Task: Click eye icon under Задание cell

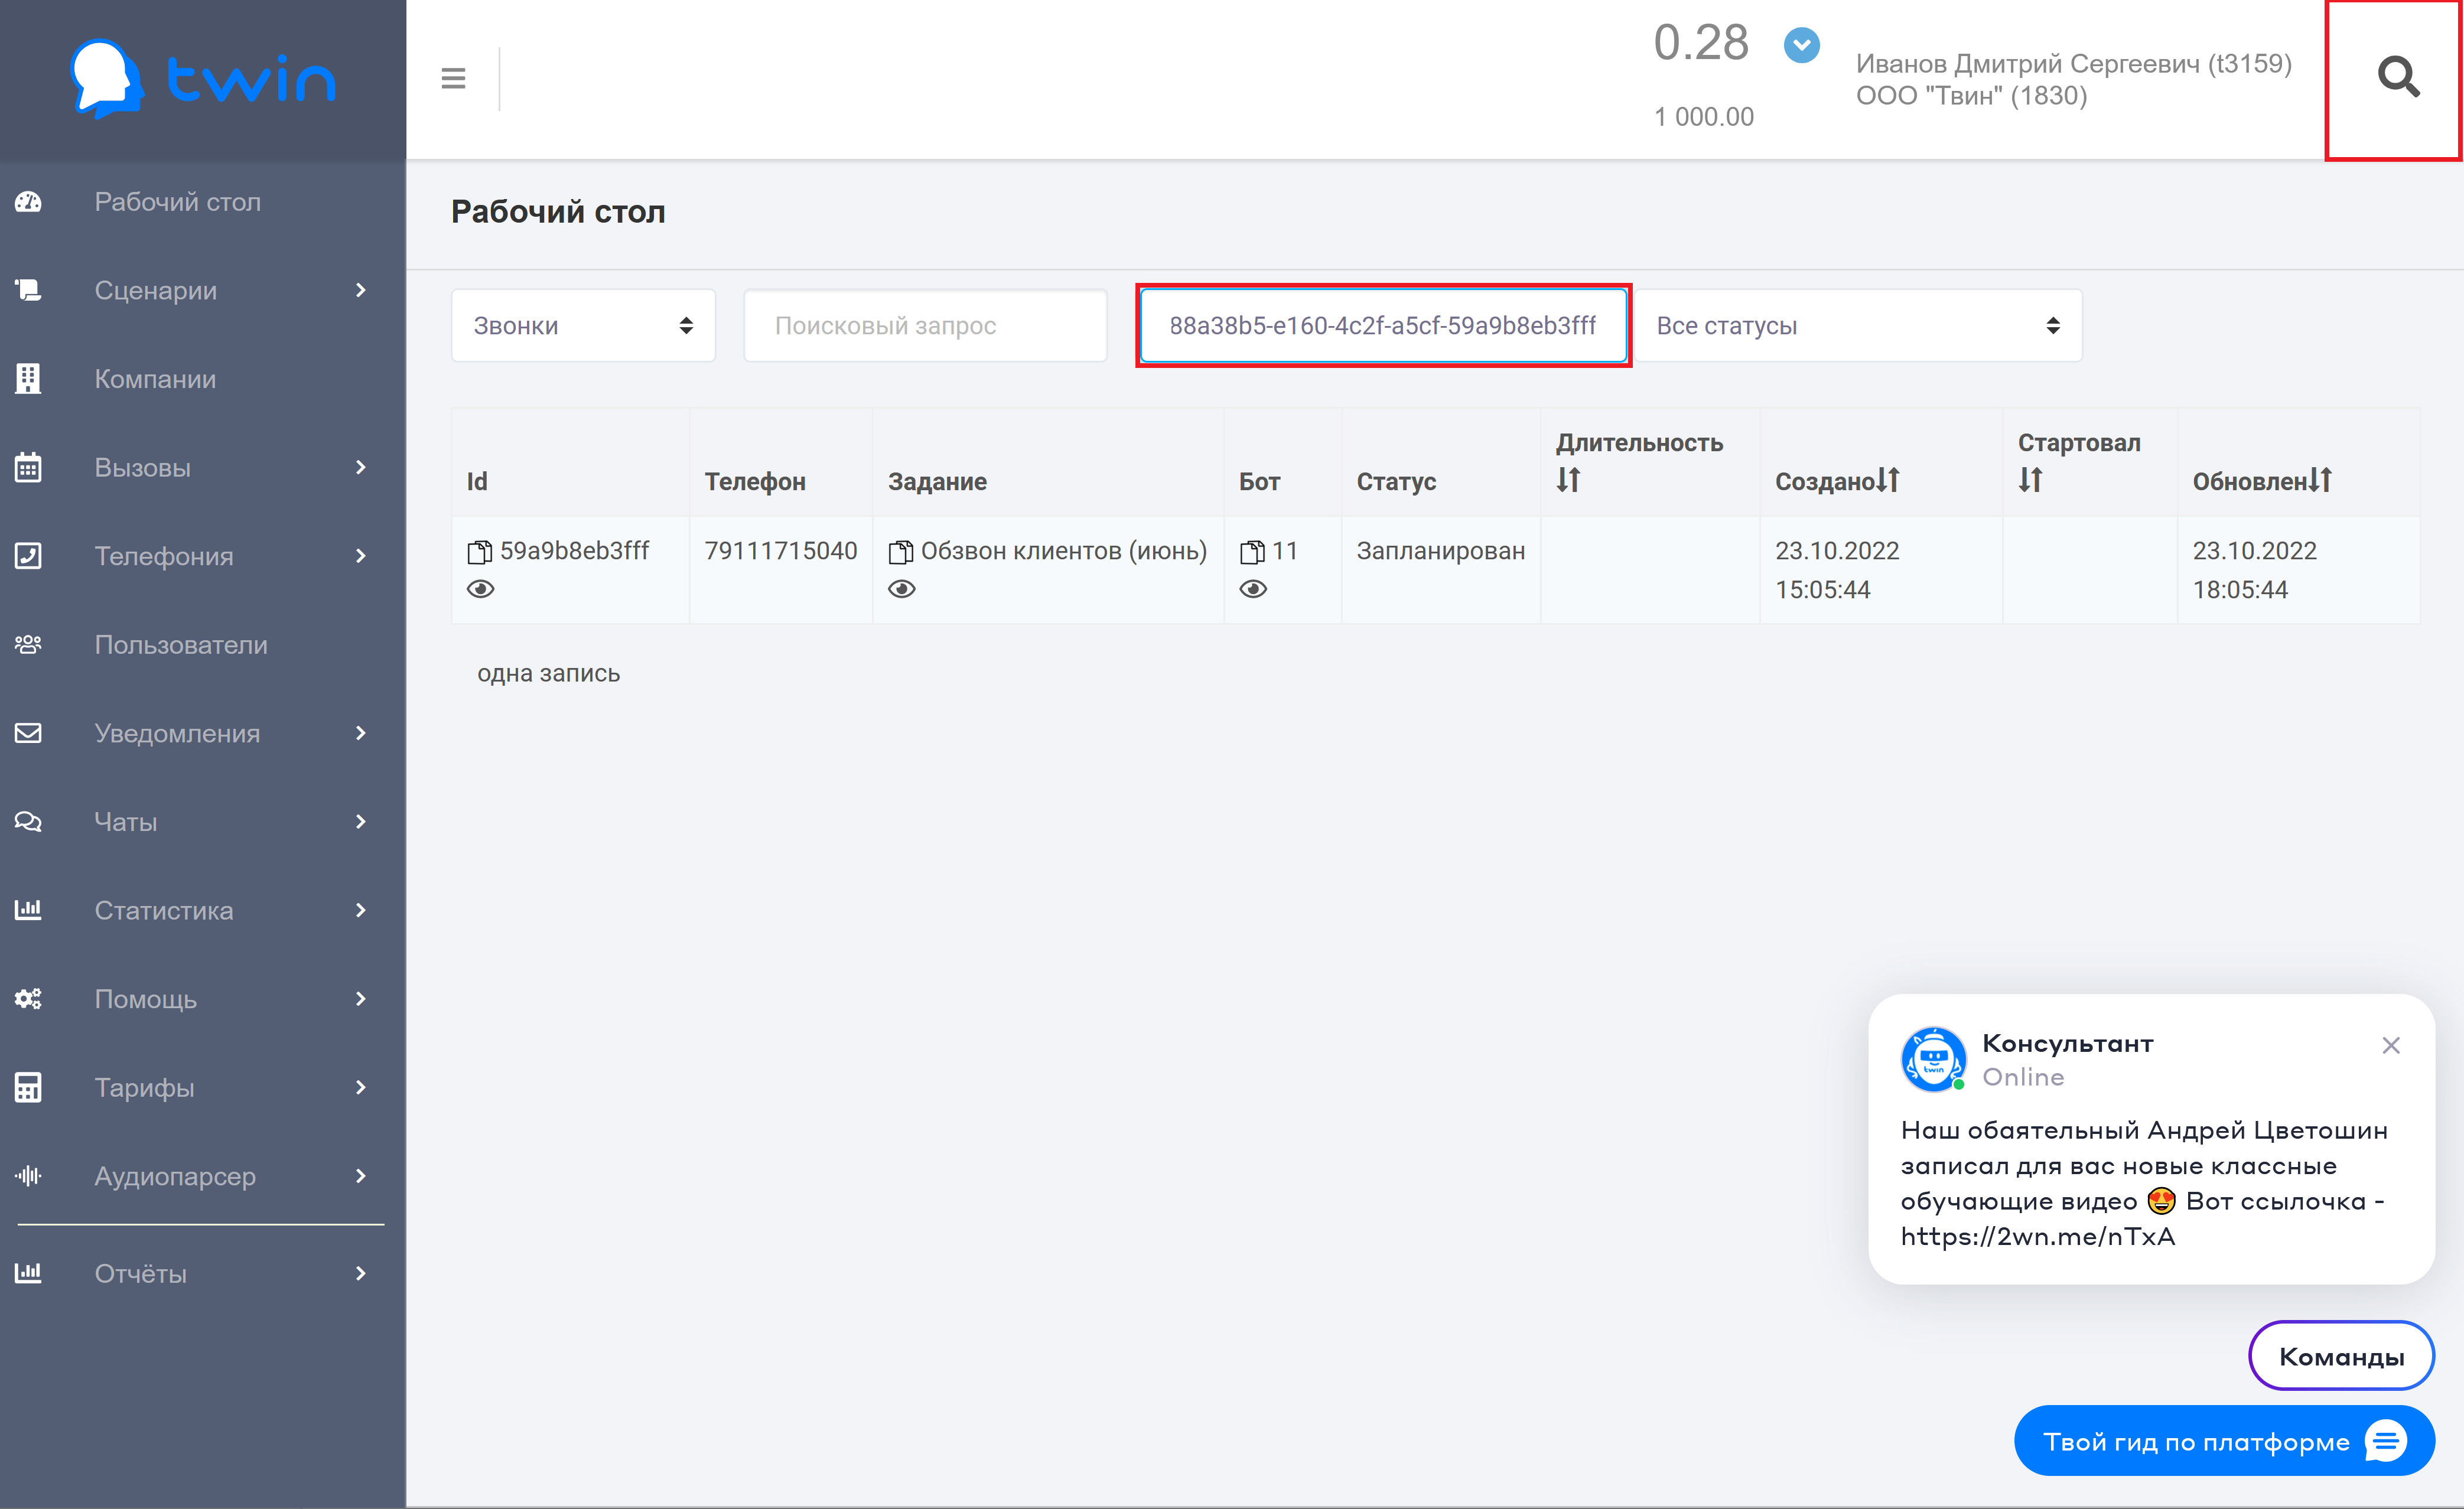Action: coord(902,589)
